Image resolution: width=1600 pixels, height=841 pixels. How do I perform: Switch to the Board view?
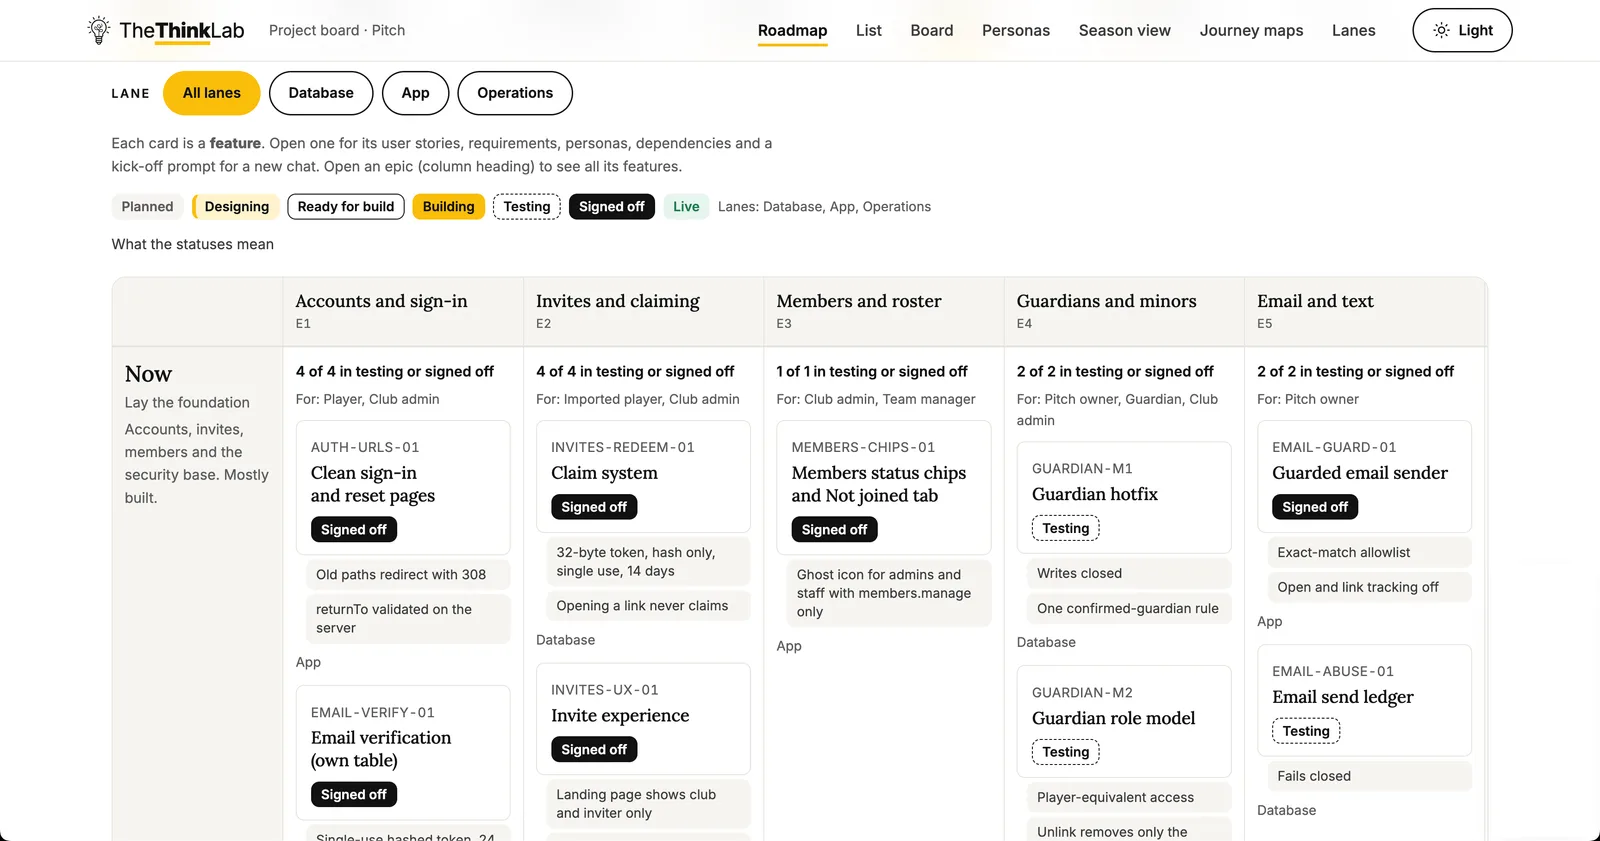(x=931, y=31)
